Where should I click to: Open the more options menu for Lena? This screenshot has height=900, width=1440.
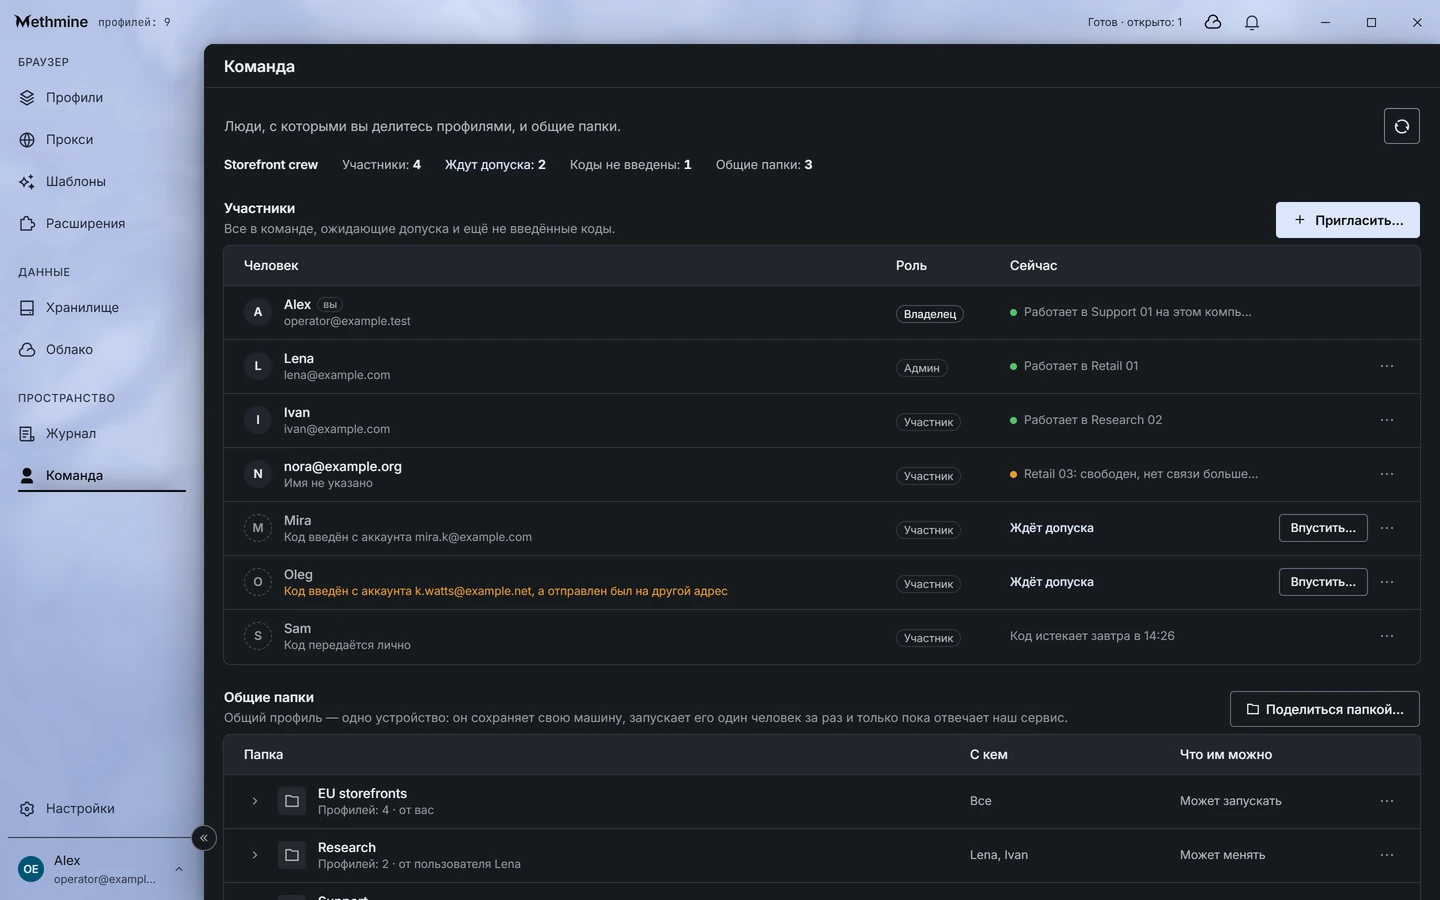click(x=1387, y=366)
